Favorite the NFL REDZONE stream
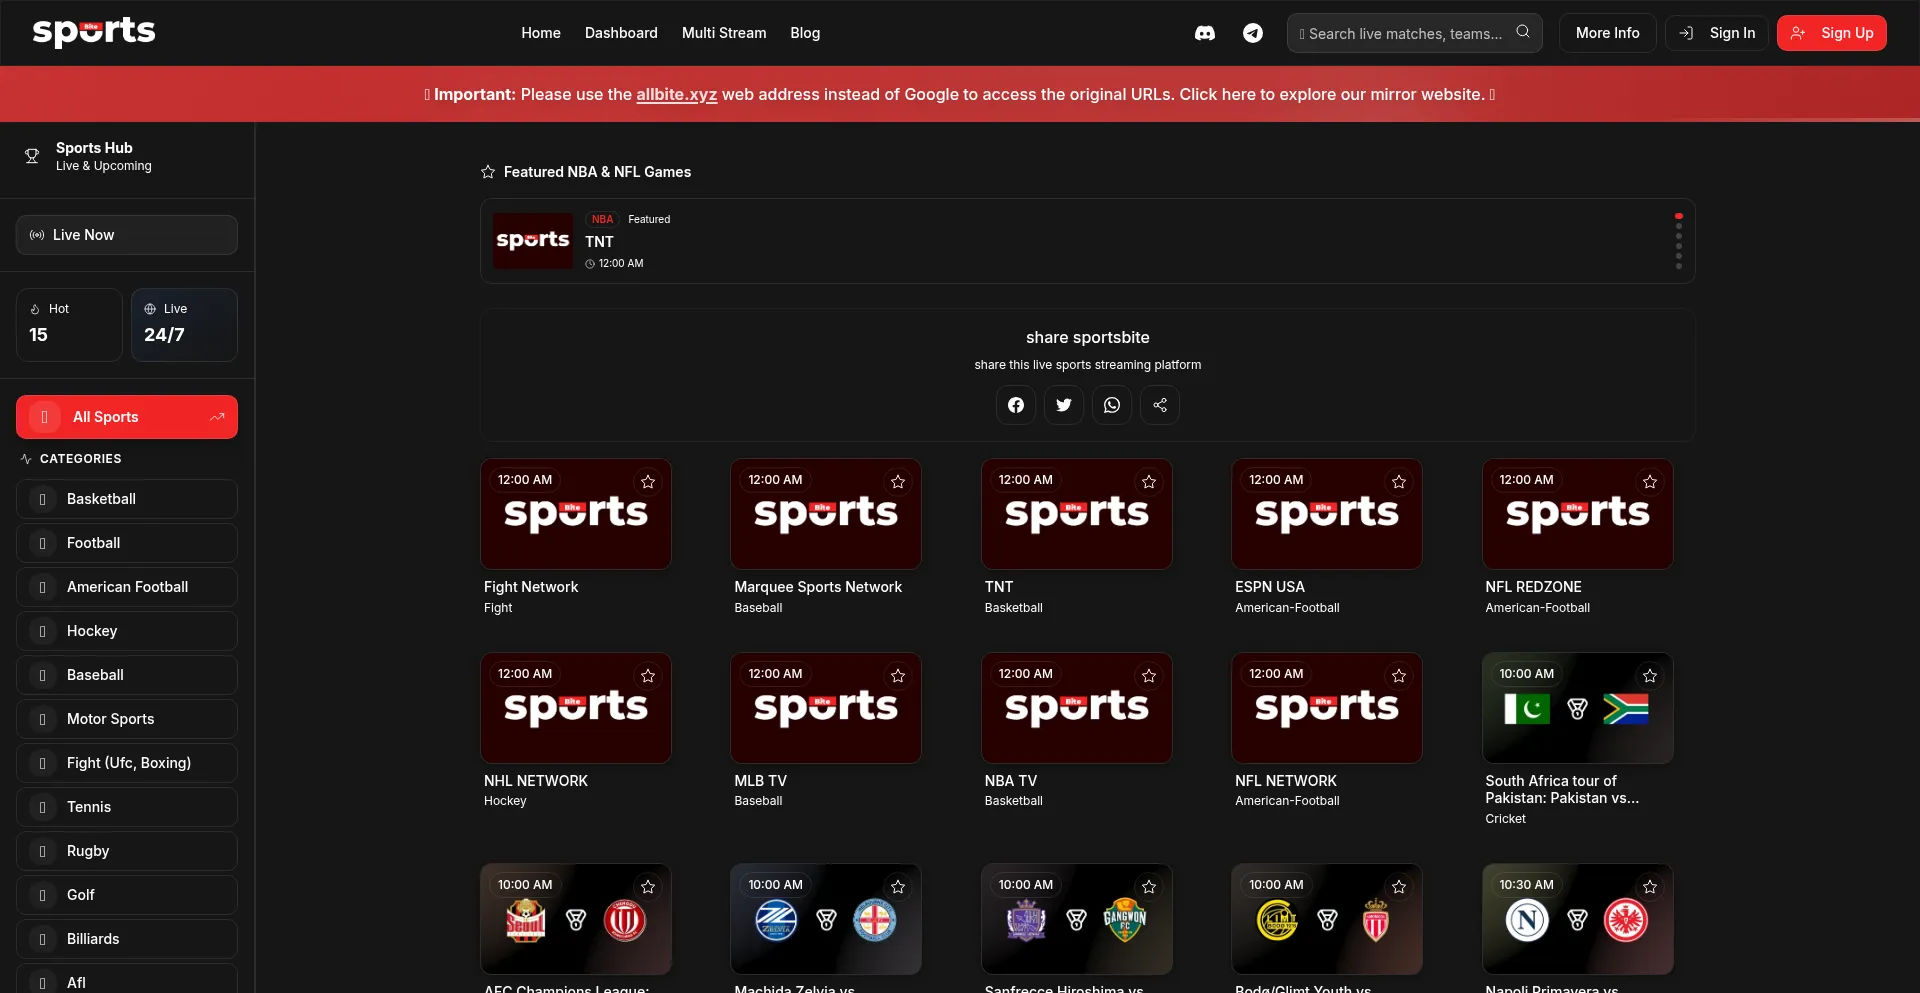 click(x=1649, y=483)
